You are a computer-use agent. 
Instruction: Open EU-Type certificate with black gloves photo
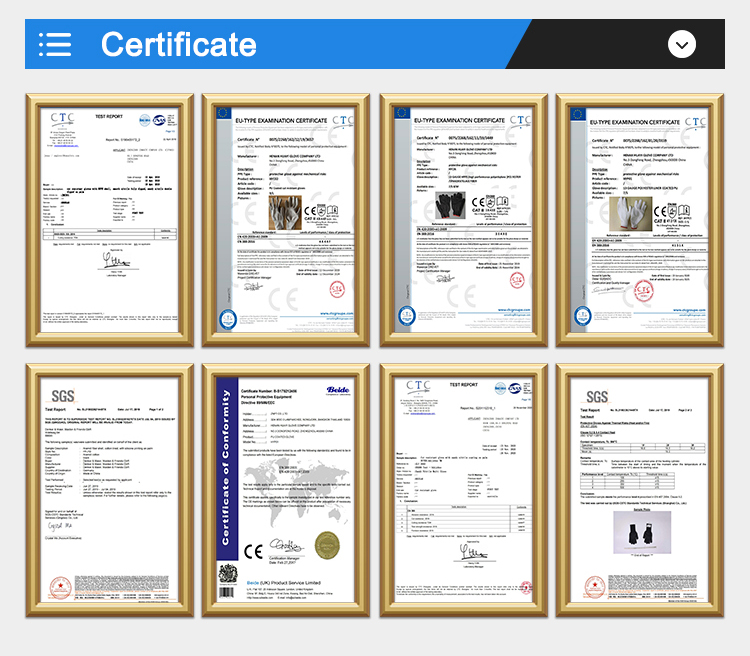463,220
